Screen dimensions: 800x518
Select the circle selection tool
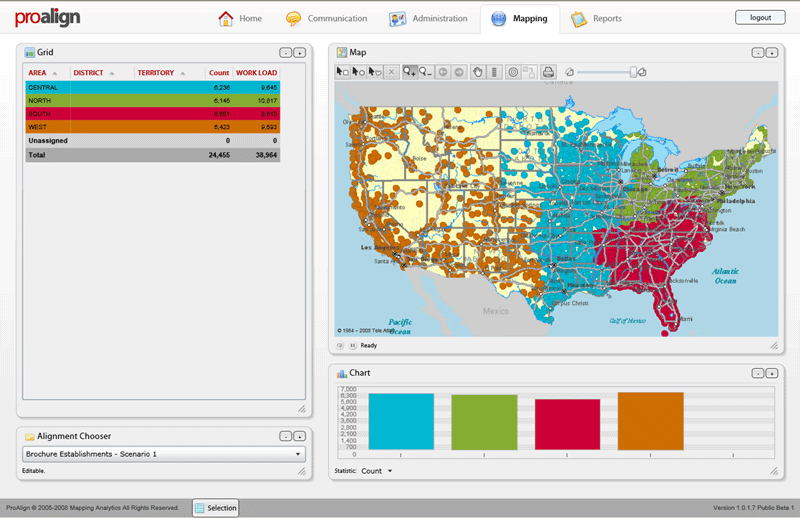pyautogui.click(x=358, y=72)
